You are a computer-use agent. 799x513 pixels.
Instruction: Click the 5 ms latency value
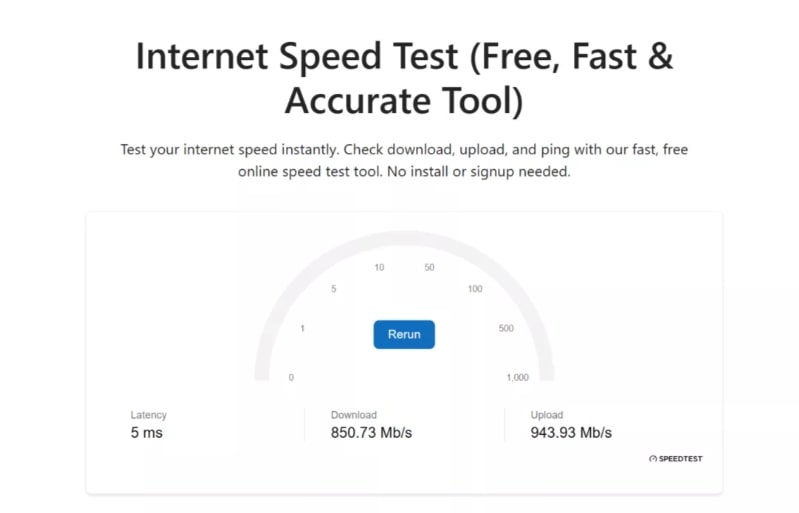tap(146, 433)
